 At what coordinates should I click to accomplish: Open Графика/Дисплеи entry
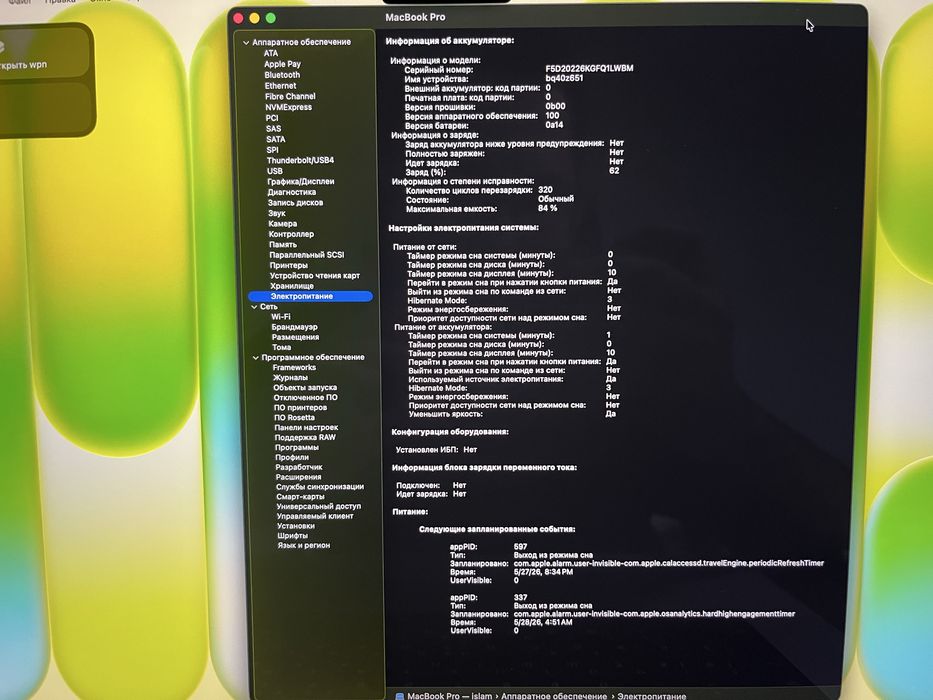[x=300, y=182]
